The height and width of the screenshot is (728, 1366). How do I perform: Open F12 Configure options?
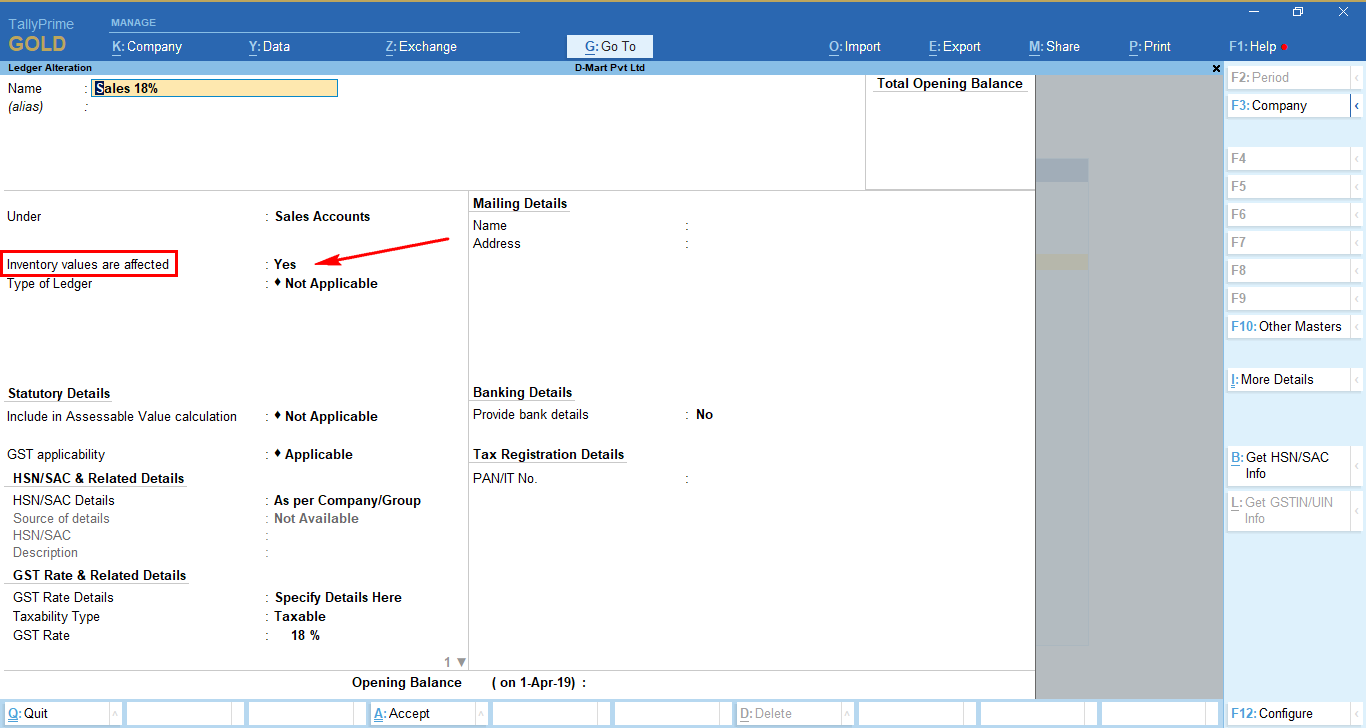click(1288, 714)
